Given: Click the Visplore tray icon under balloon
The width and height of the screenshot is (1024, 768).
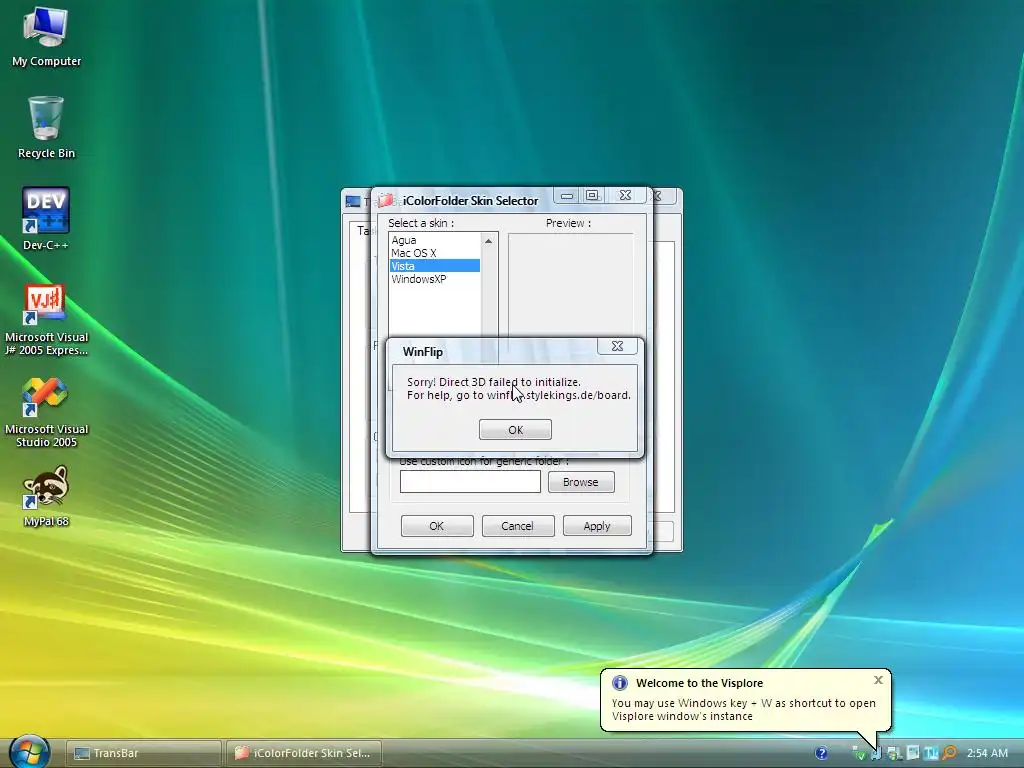Looking at the screenshot, I should coord(876,754).
